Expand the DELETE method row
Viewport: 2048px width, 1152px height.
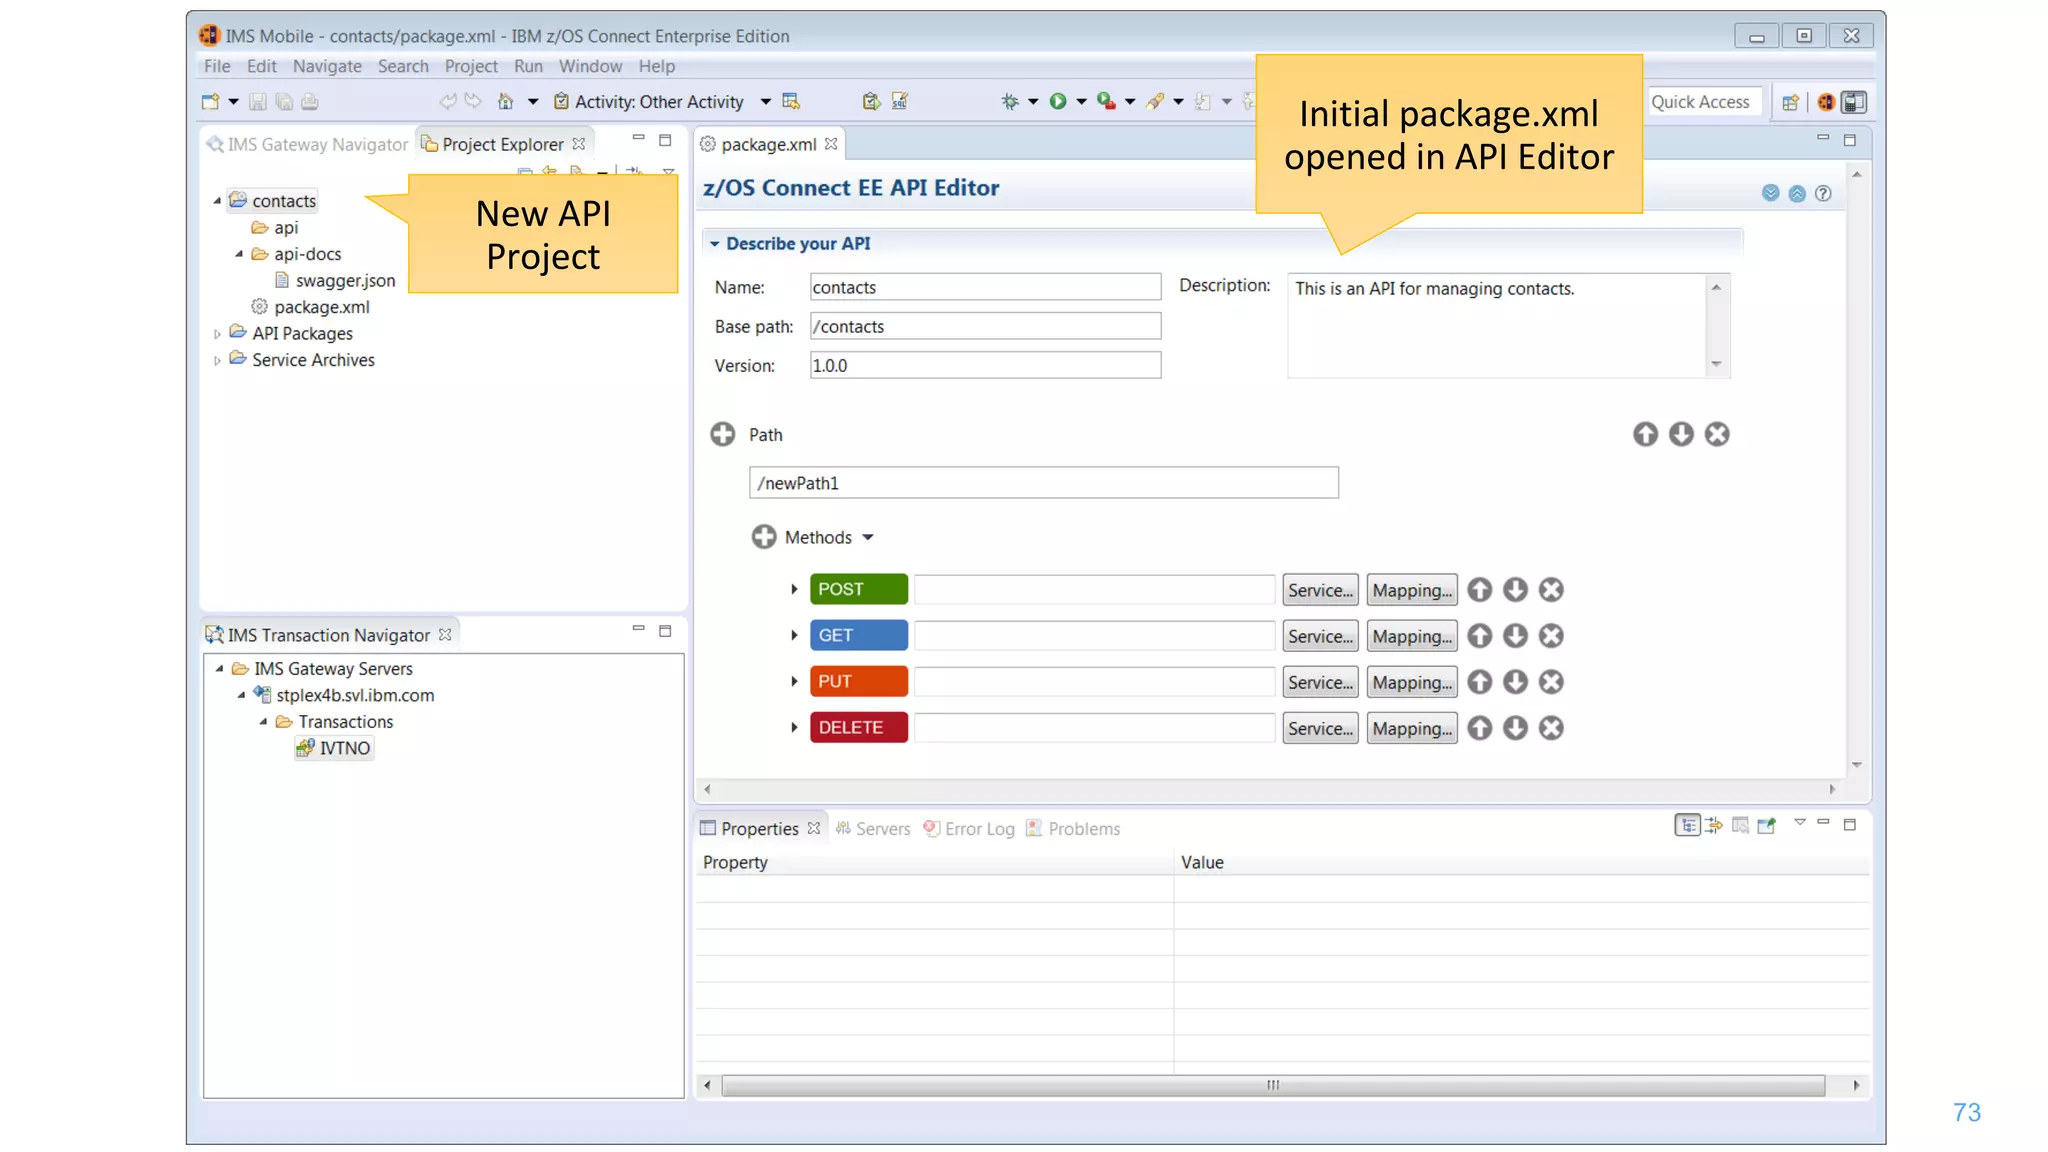click(794, 728)
